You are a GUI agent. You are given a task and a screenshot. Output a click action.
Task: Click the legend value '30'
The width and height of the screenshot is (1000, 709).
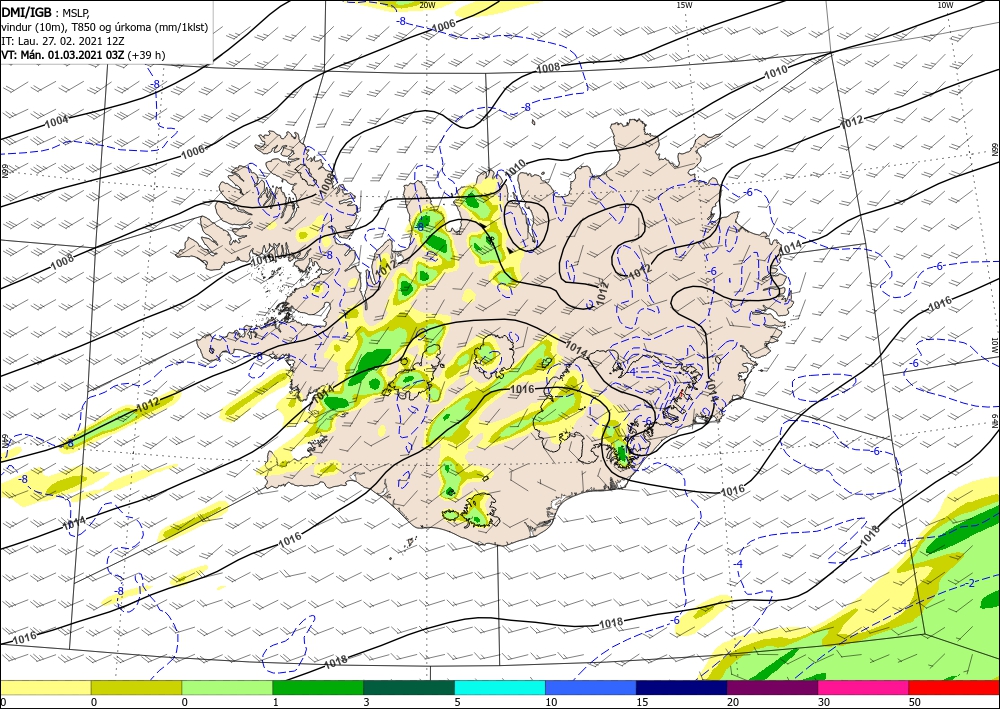[824, 702]
